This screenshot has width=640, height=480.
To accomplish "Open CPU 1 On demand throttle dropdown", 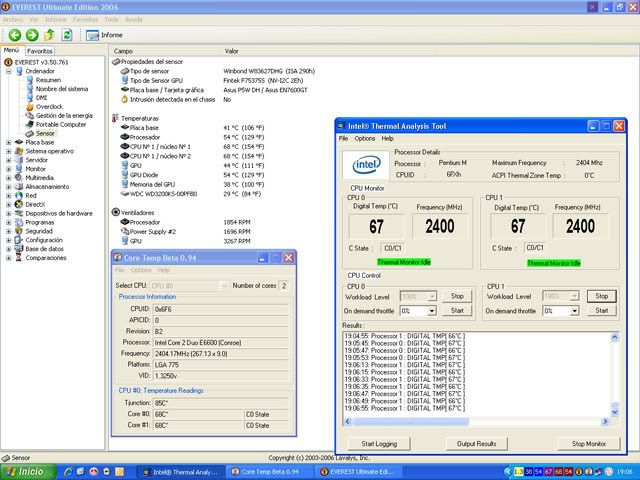I will point(574,311).
